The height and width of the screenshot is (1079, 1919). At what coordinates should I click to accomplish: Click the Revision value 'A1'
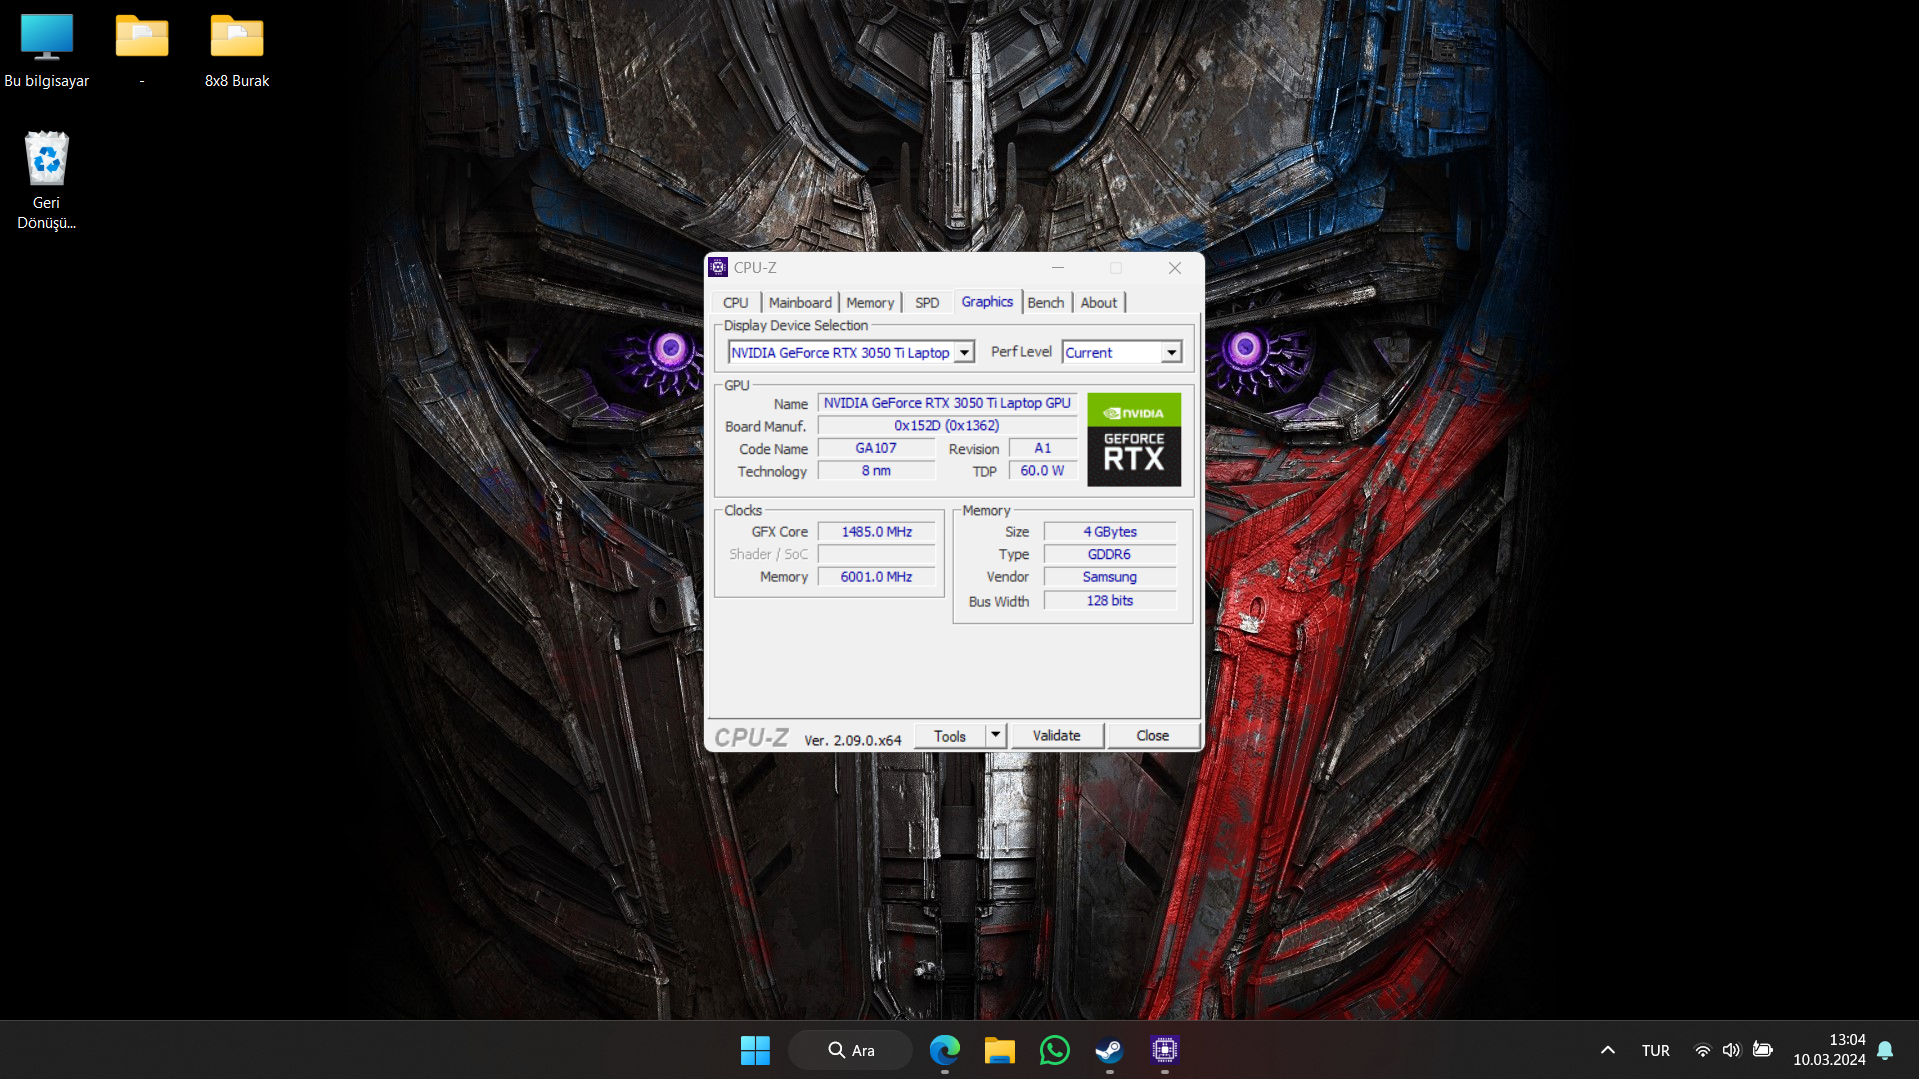point(1043,448)
